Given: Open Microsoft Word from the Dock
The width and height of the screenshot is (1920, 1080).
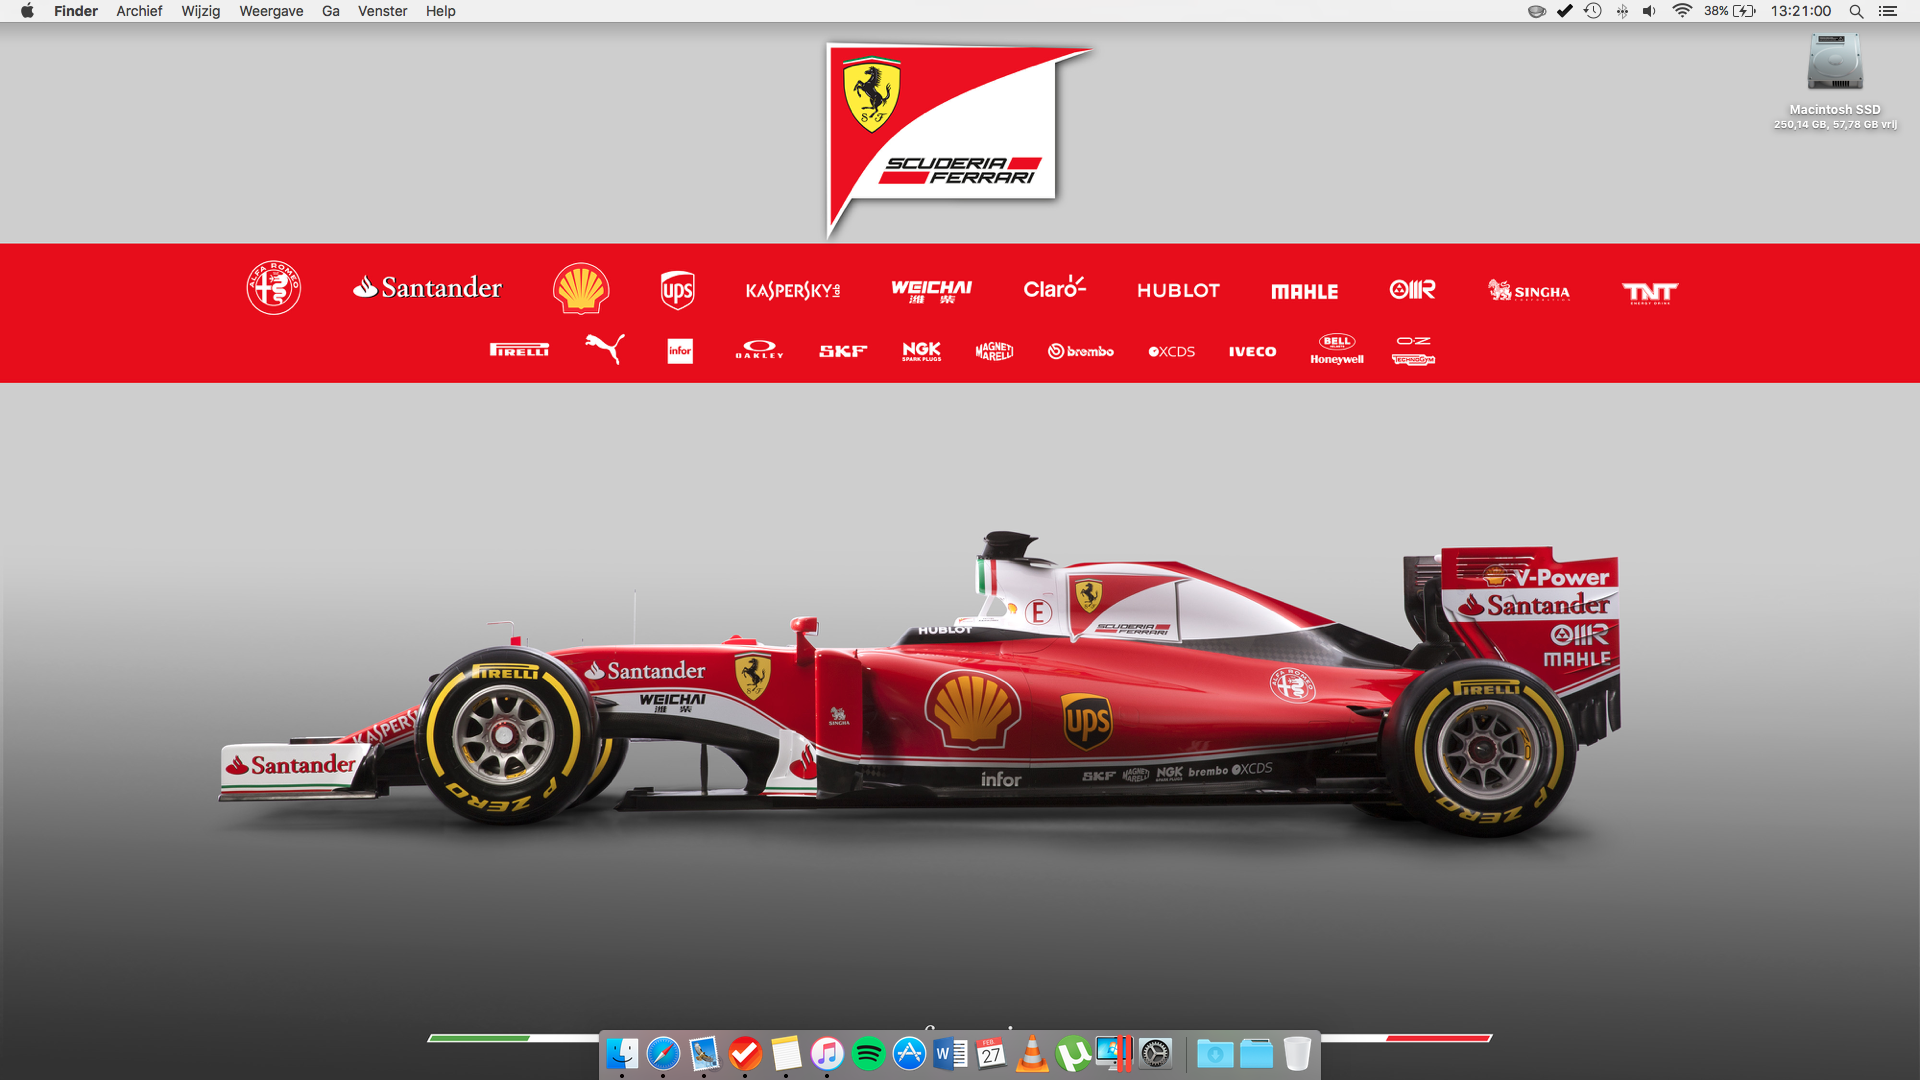Looking at the screenshot, I should [x=950, y=1053].
